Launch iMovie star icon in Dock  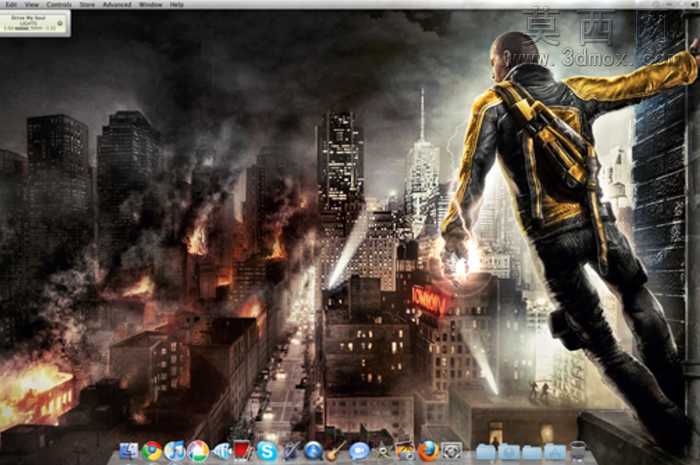point(383,451)
